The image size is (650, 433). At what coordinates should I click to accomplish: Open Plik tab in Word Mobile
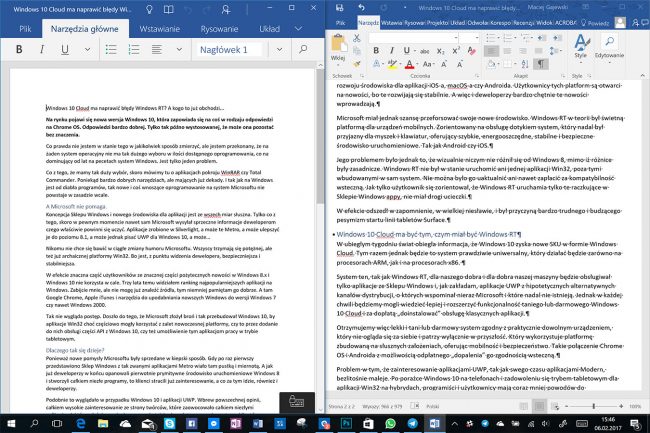[x=25, y=29]
